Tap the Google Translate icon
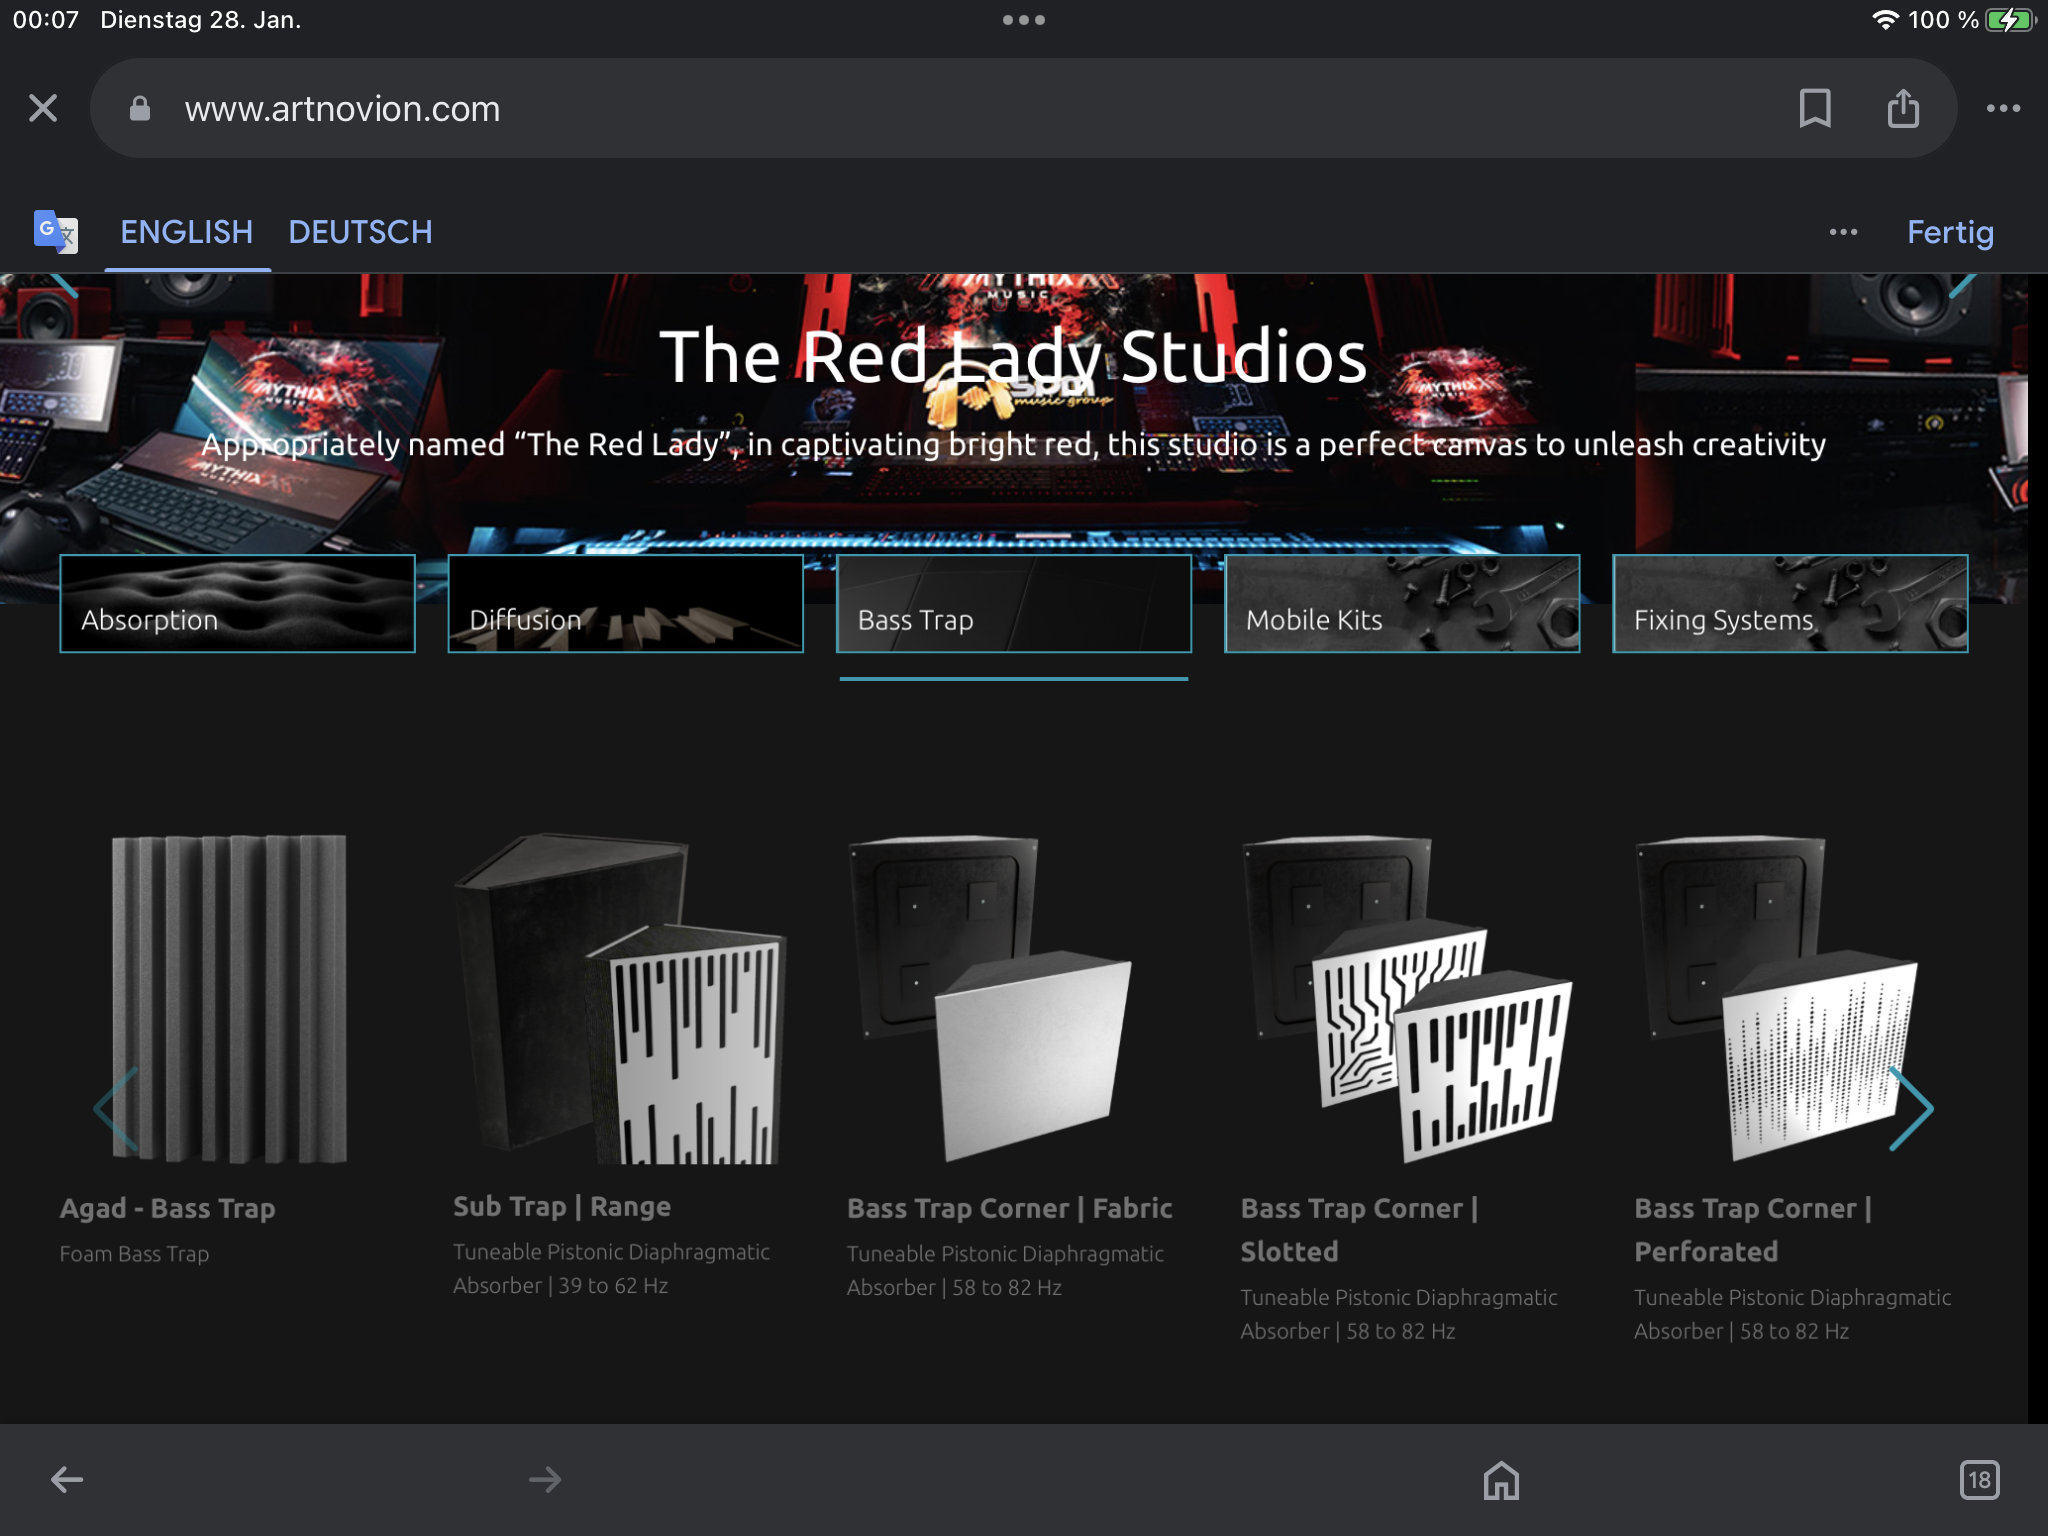Viewport: 2048px width, 1536px height. pyautogui.click(x=56, y=232)
